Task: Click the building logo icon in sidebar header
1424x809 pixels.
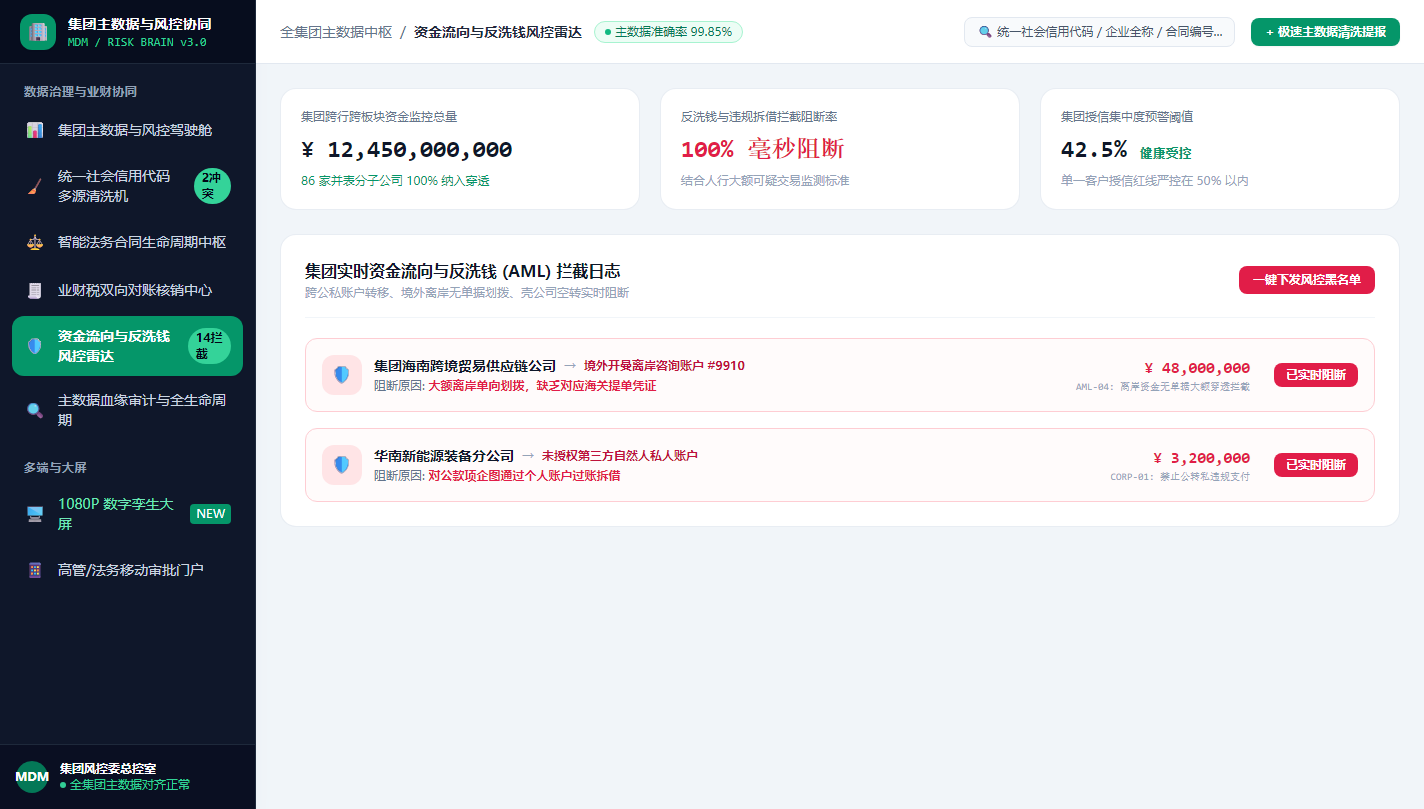Action: point(38,31)
